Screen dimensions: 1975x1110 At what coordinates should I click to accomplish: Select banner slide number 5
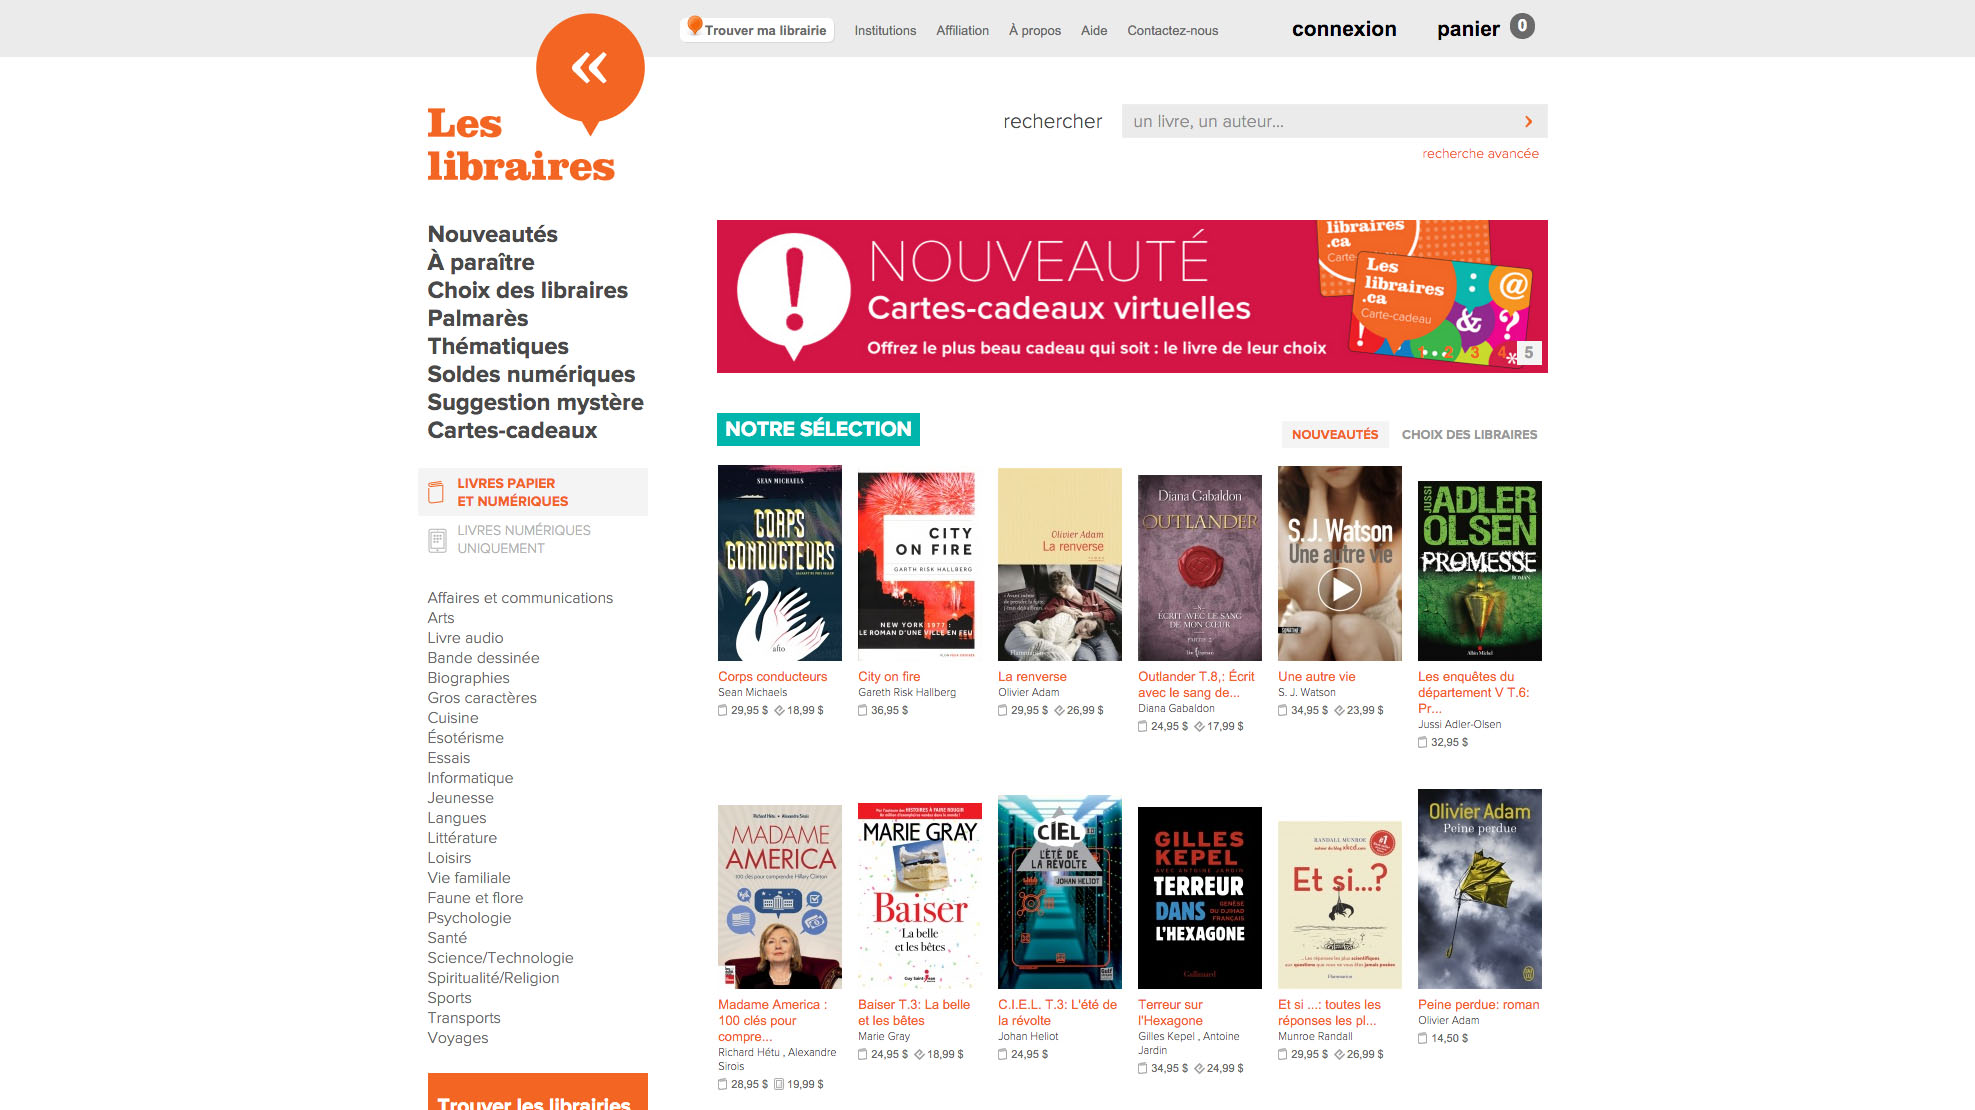coord(1528,352)
